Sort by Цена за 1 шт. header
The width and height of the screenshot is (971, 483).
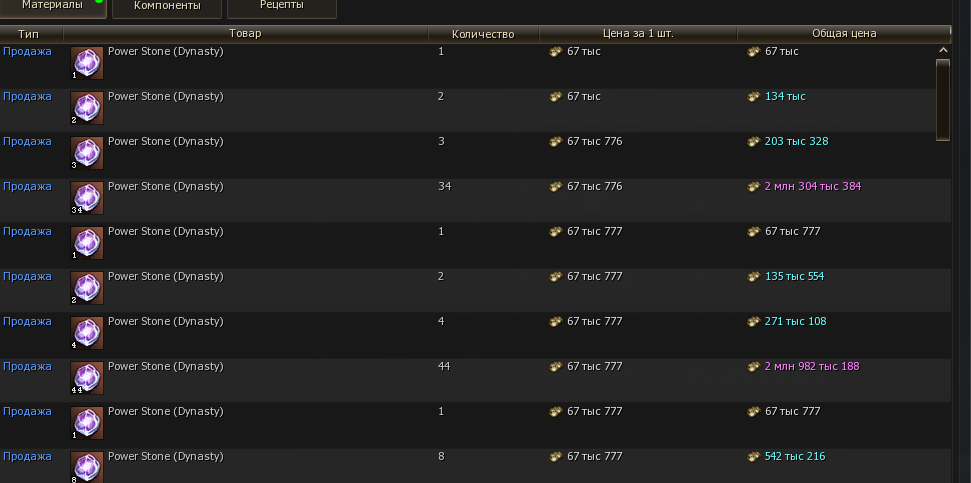pos(638,34)
